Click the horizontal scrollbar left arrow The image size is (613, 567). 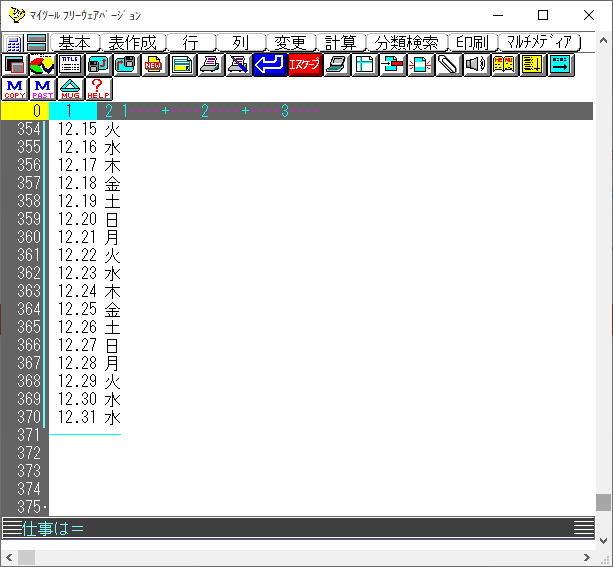pyautogui.click(x=9, y=558)
